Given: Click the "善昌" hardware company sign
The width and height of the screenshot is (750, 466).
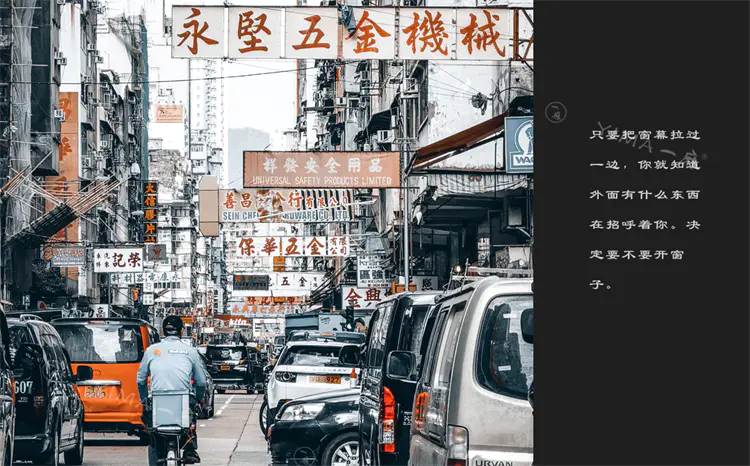Looking at the screenshot, I should click(x=286, y=206).
